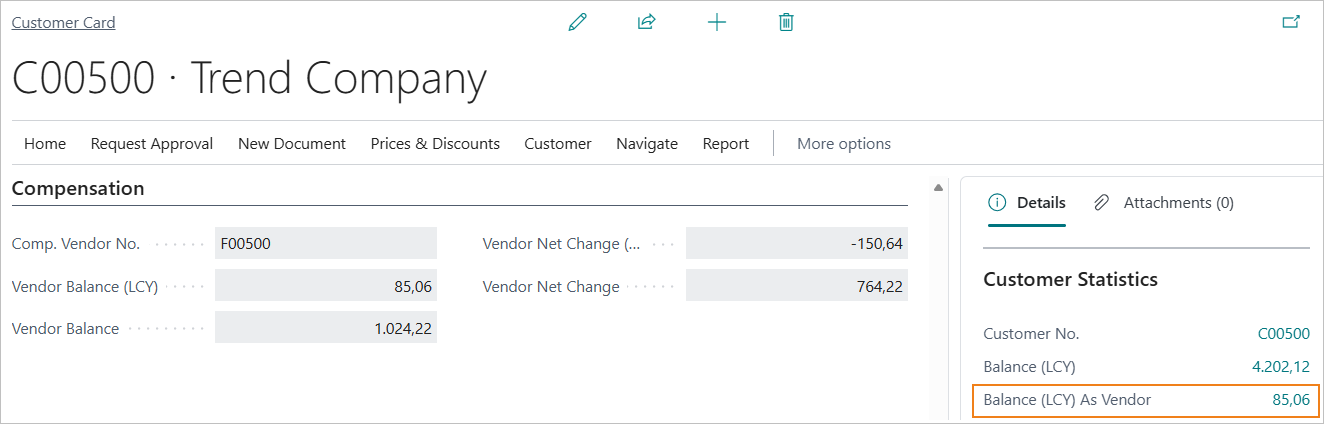Go back via Customer Card link
Image resolution: width=1324 pixels, height=424 pixels.
coord(63,23)
